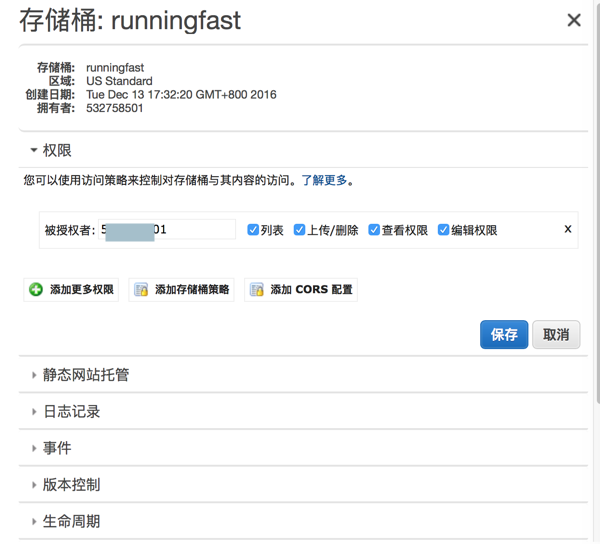The width and height of the screenshot is (600, 544).
Task: Click the vertical scrollbar on right edge
Action: coord(598,202)
